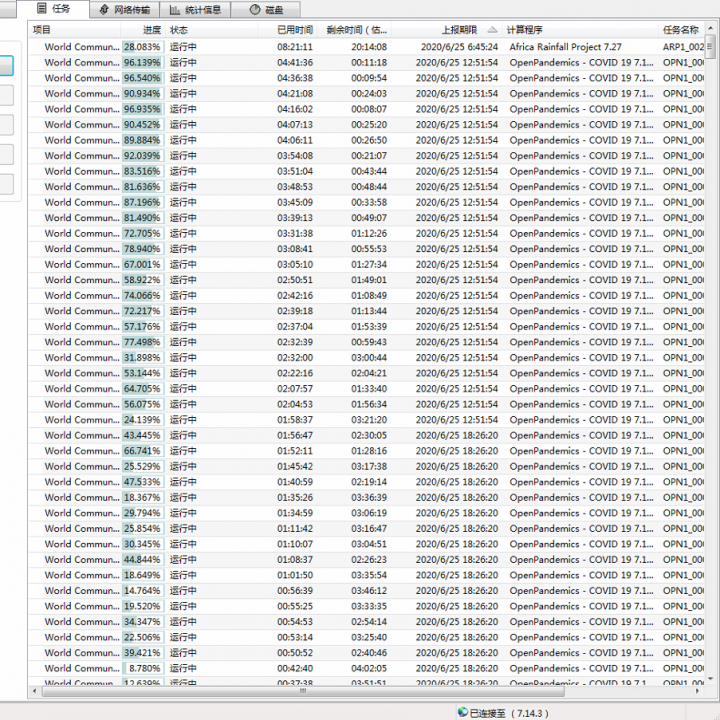Click the 39.421% progress cell
Image resolution: width=720 pixels, height=720 pixels.
143,653
